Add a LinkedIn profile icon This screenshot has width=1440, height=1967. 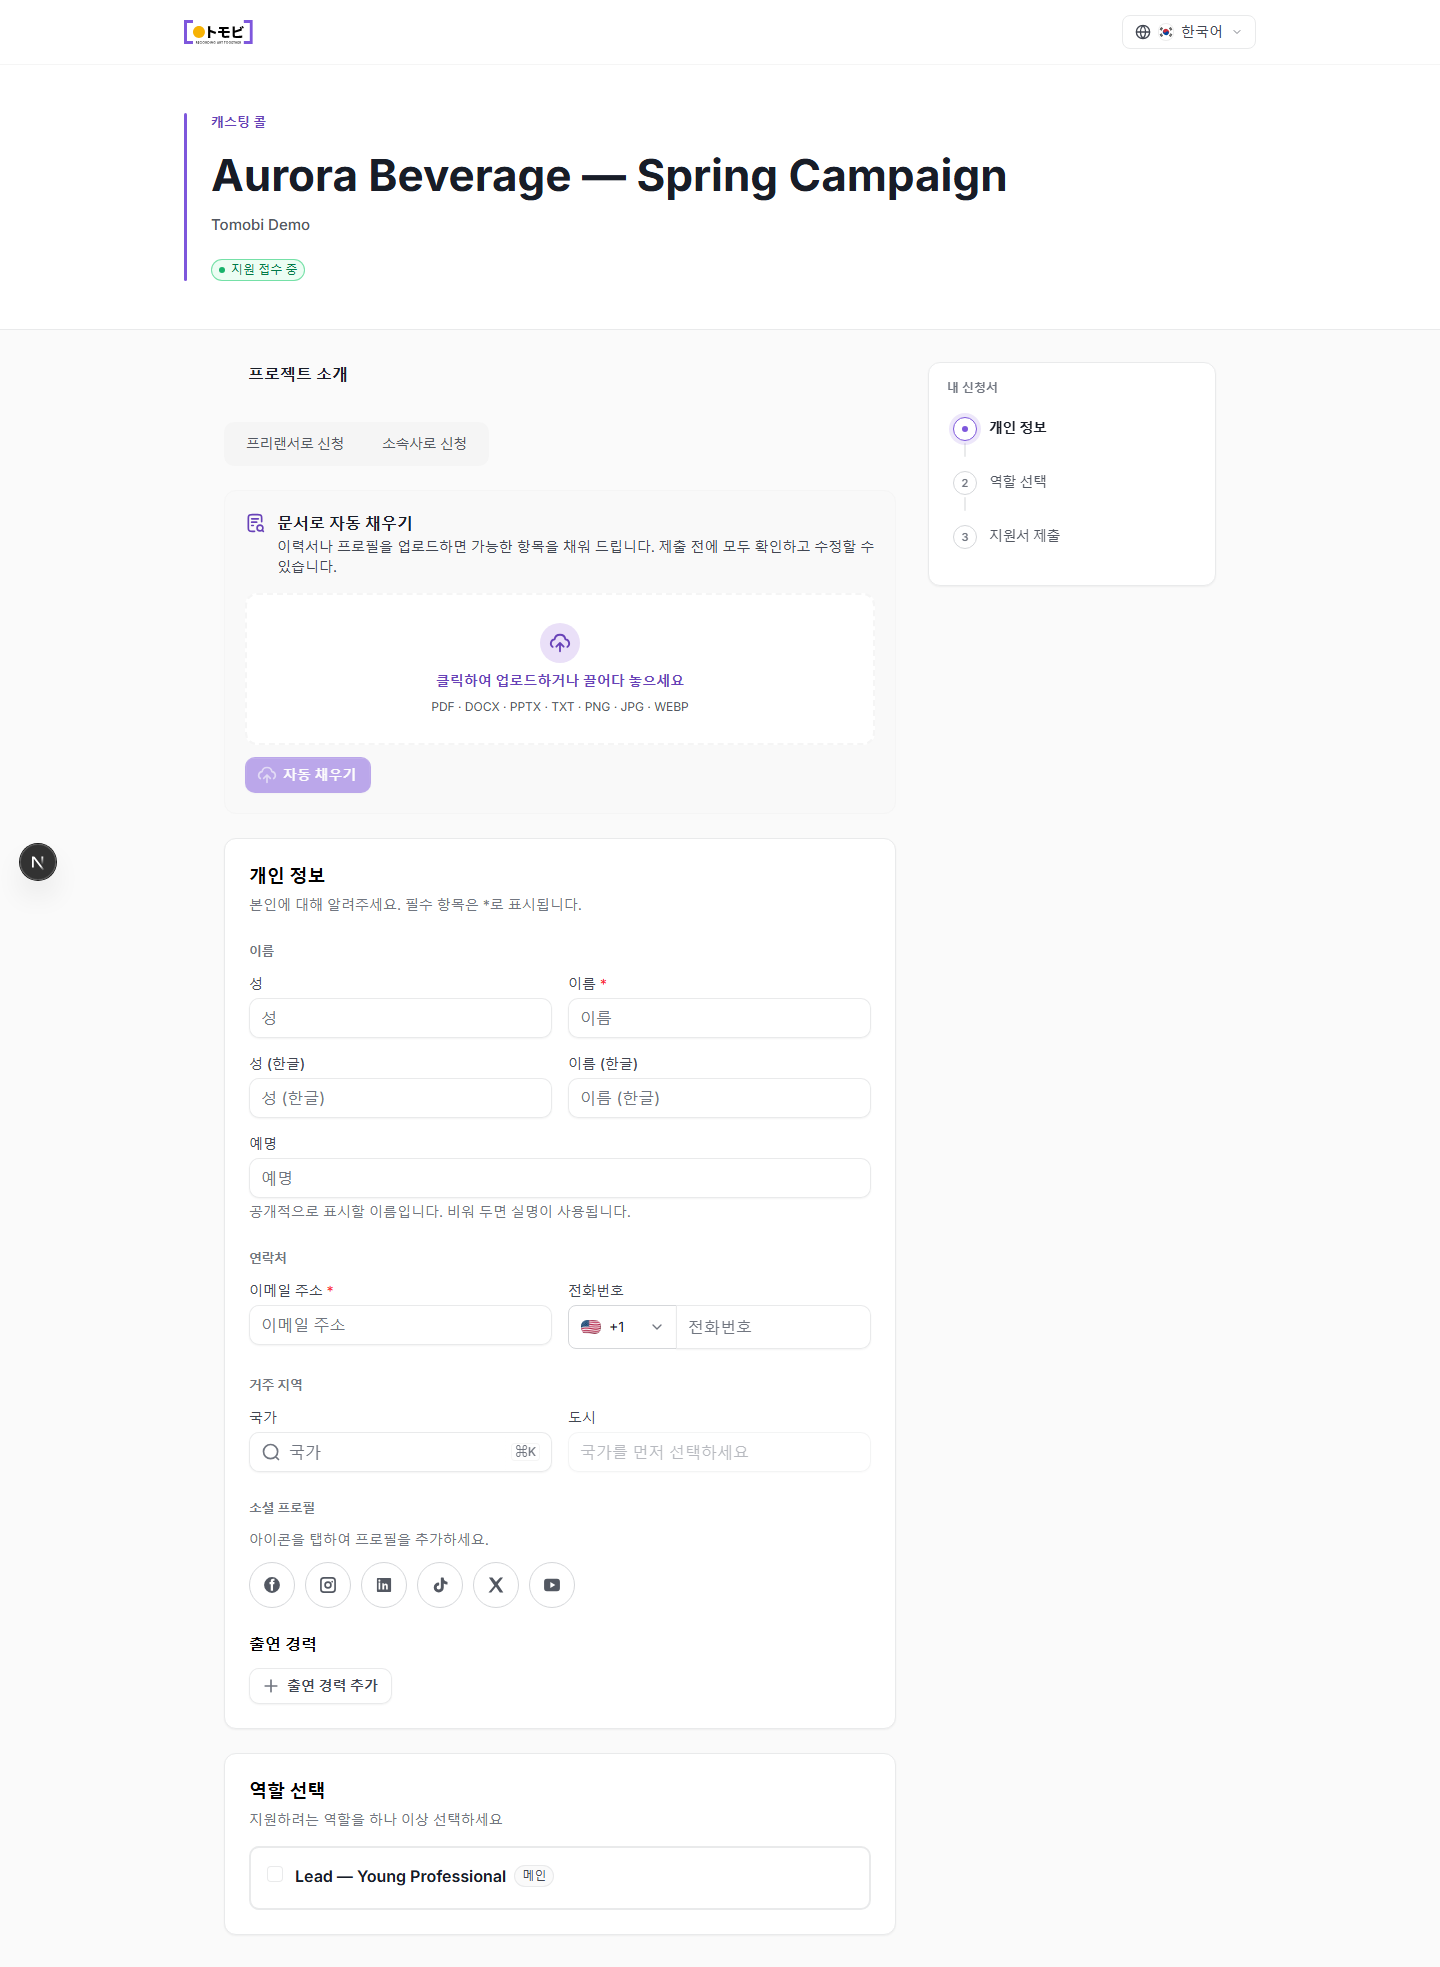point(384,1585)
